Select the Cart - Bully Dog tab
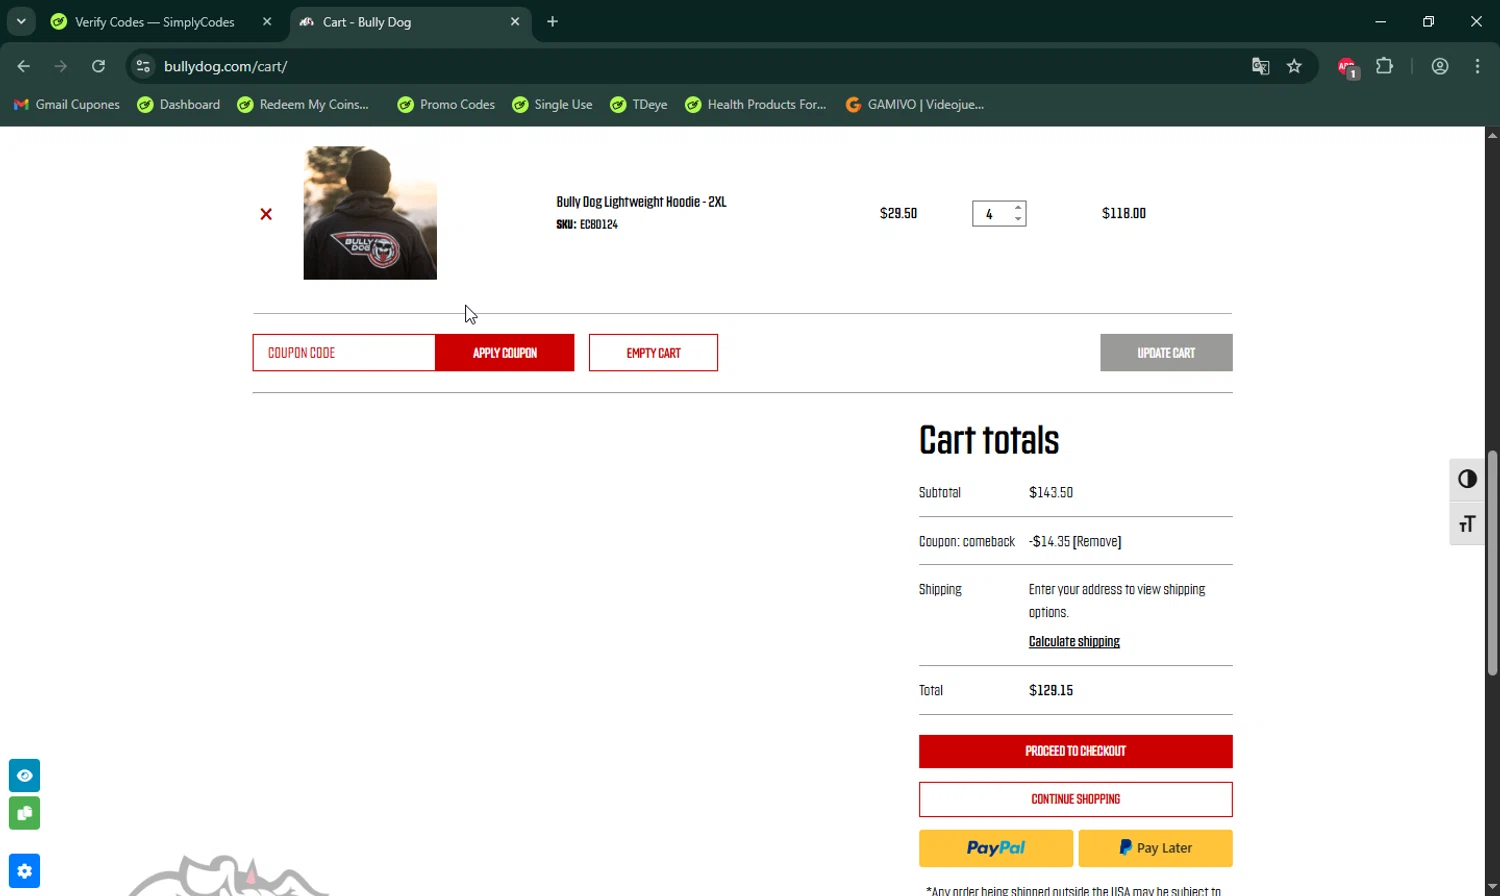The width and height of the screenshot is (1500, 896). click(x=400, y=21)
